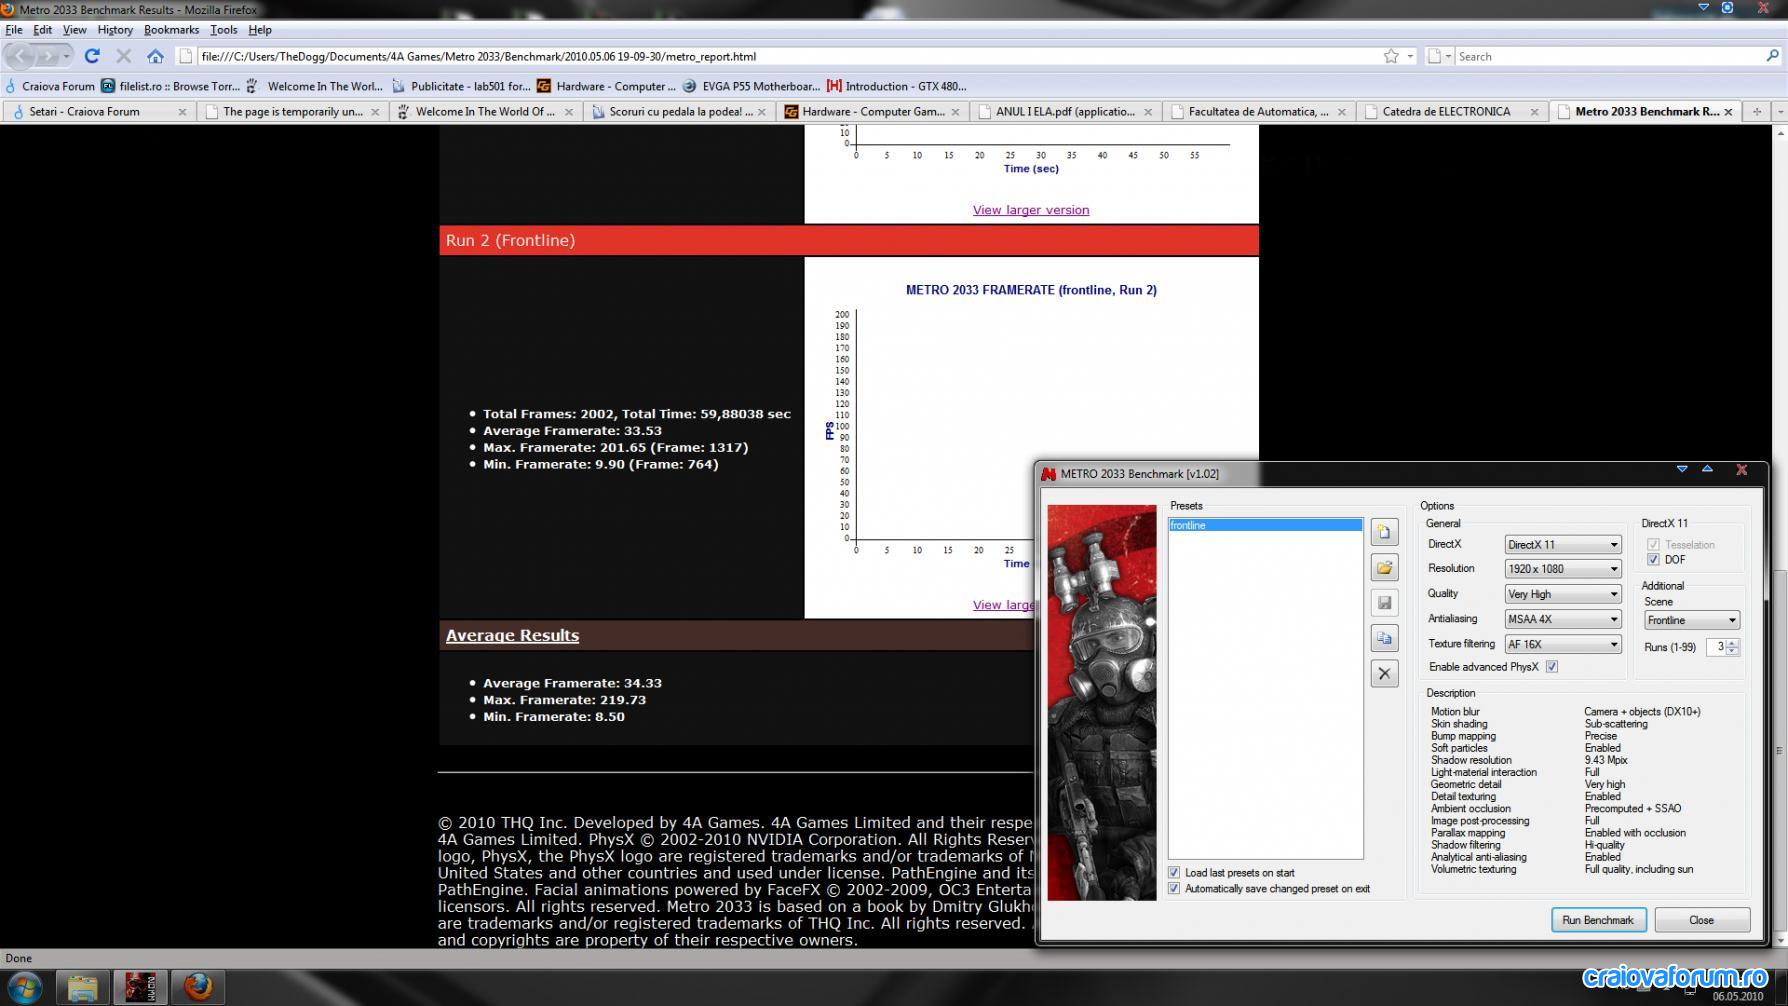Click the Run Benchmark button

(1598, 920)
